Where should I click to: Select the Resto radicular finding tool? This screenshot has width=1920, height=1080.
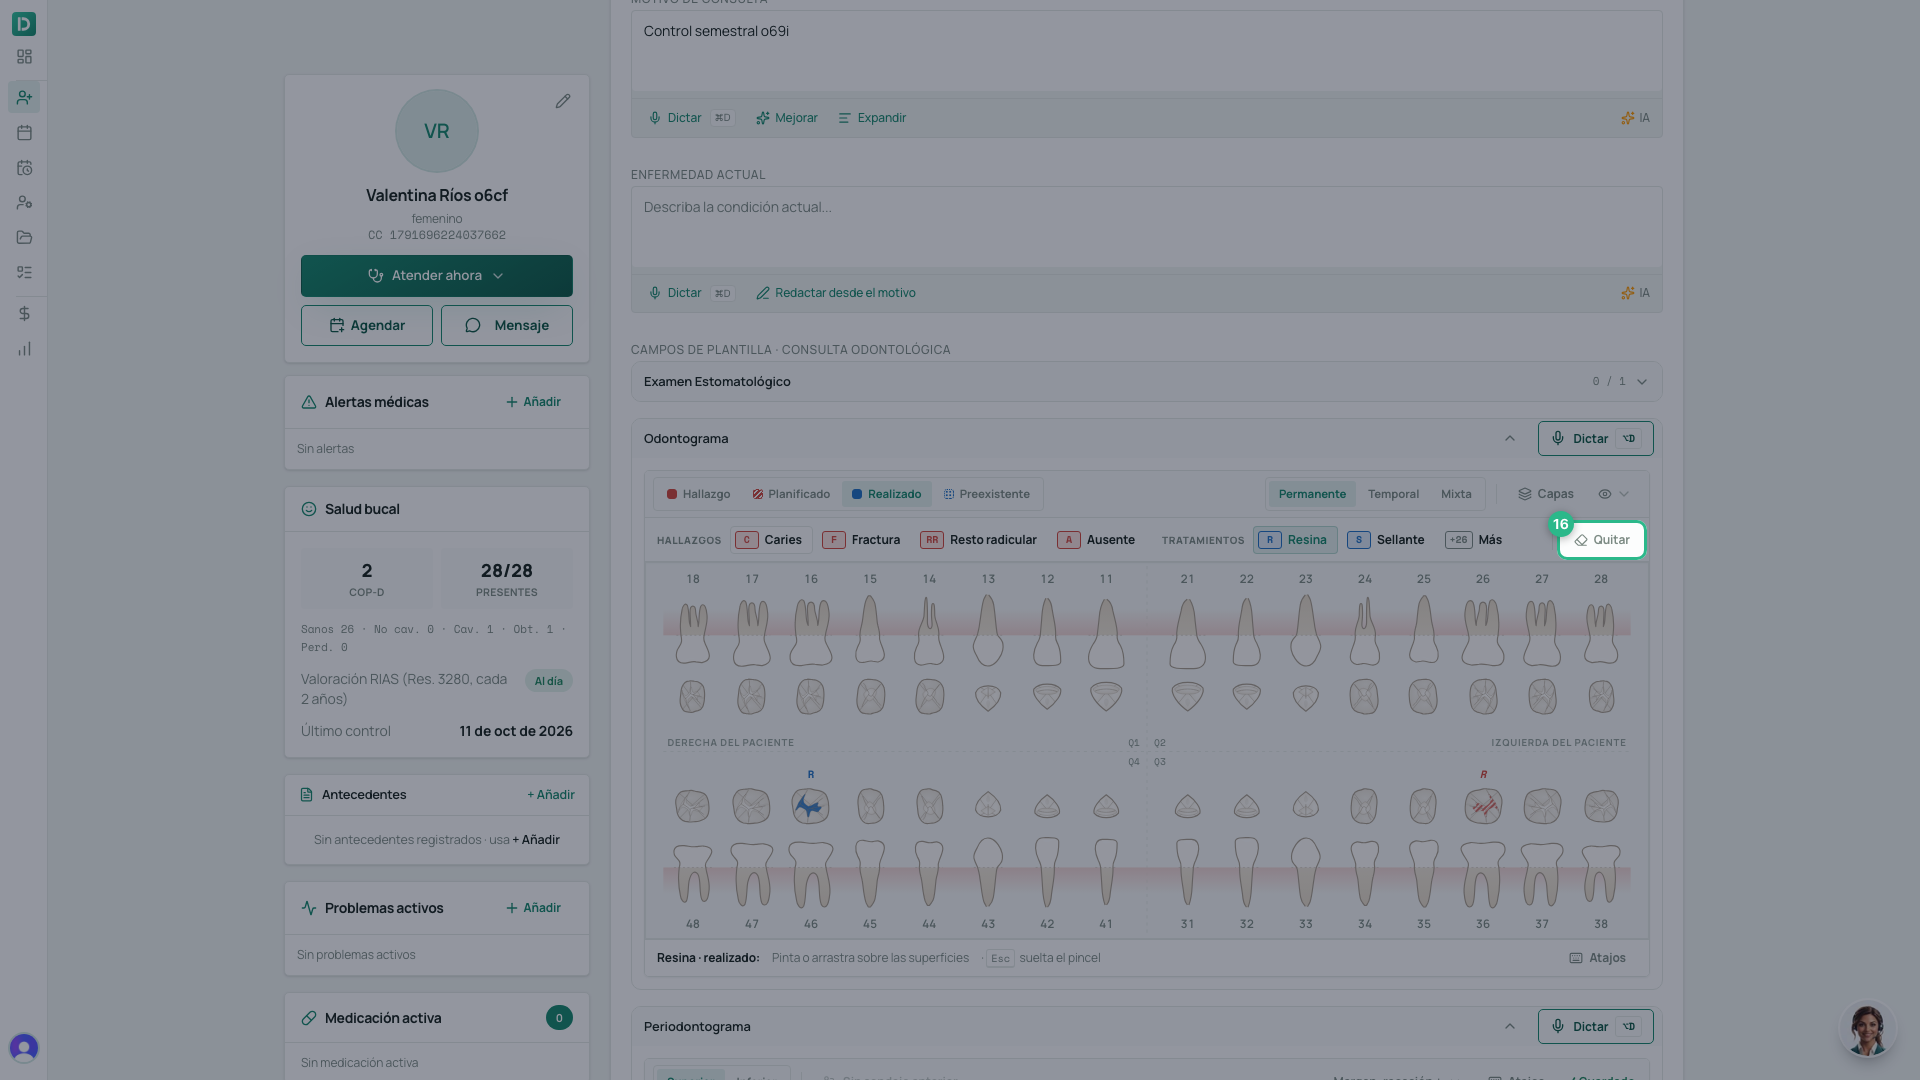979,540
